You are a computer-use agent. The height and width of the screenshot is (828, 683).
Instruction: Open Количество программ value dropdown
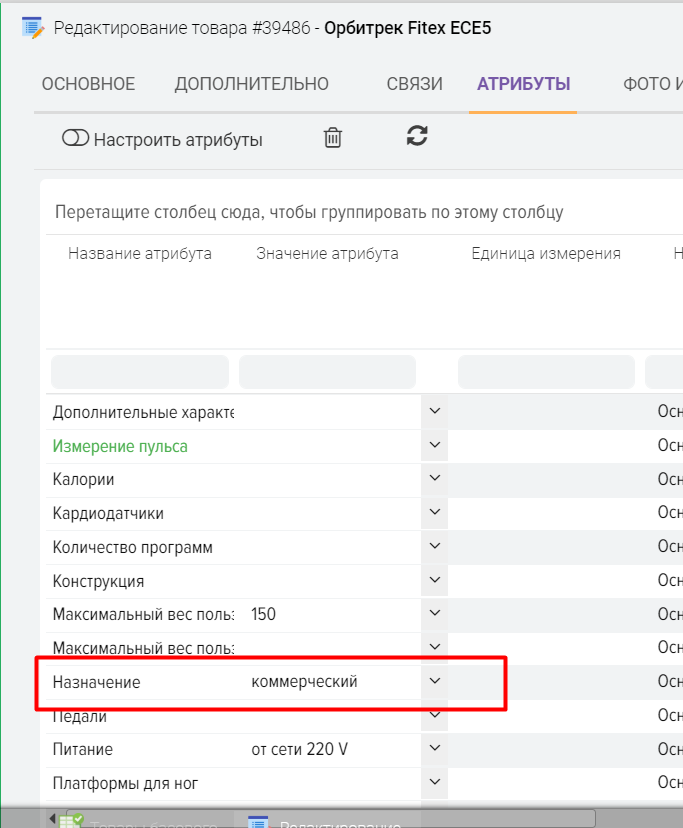(435, 546)
